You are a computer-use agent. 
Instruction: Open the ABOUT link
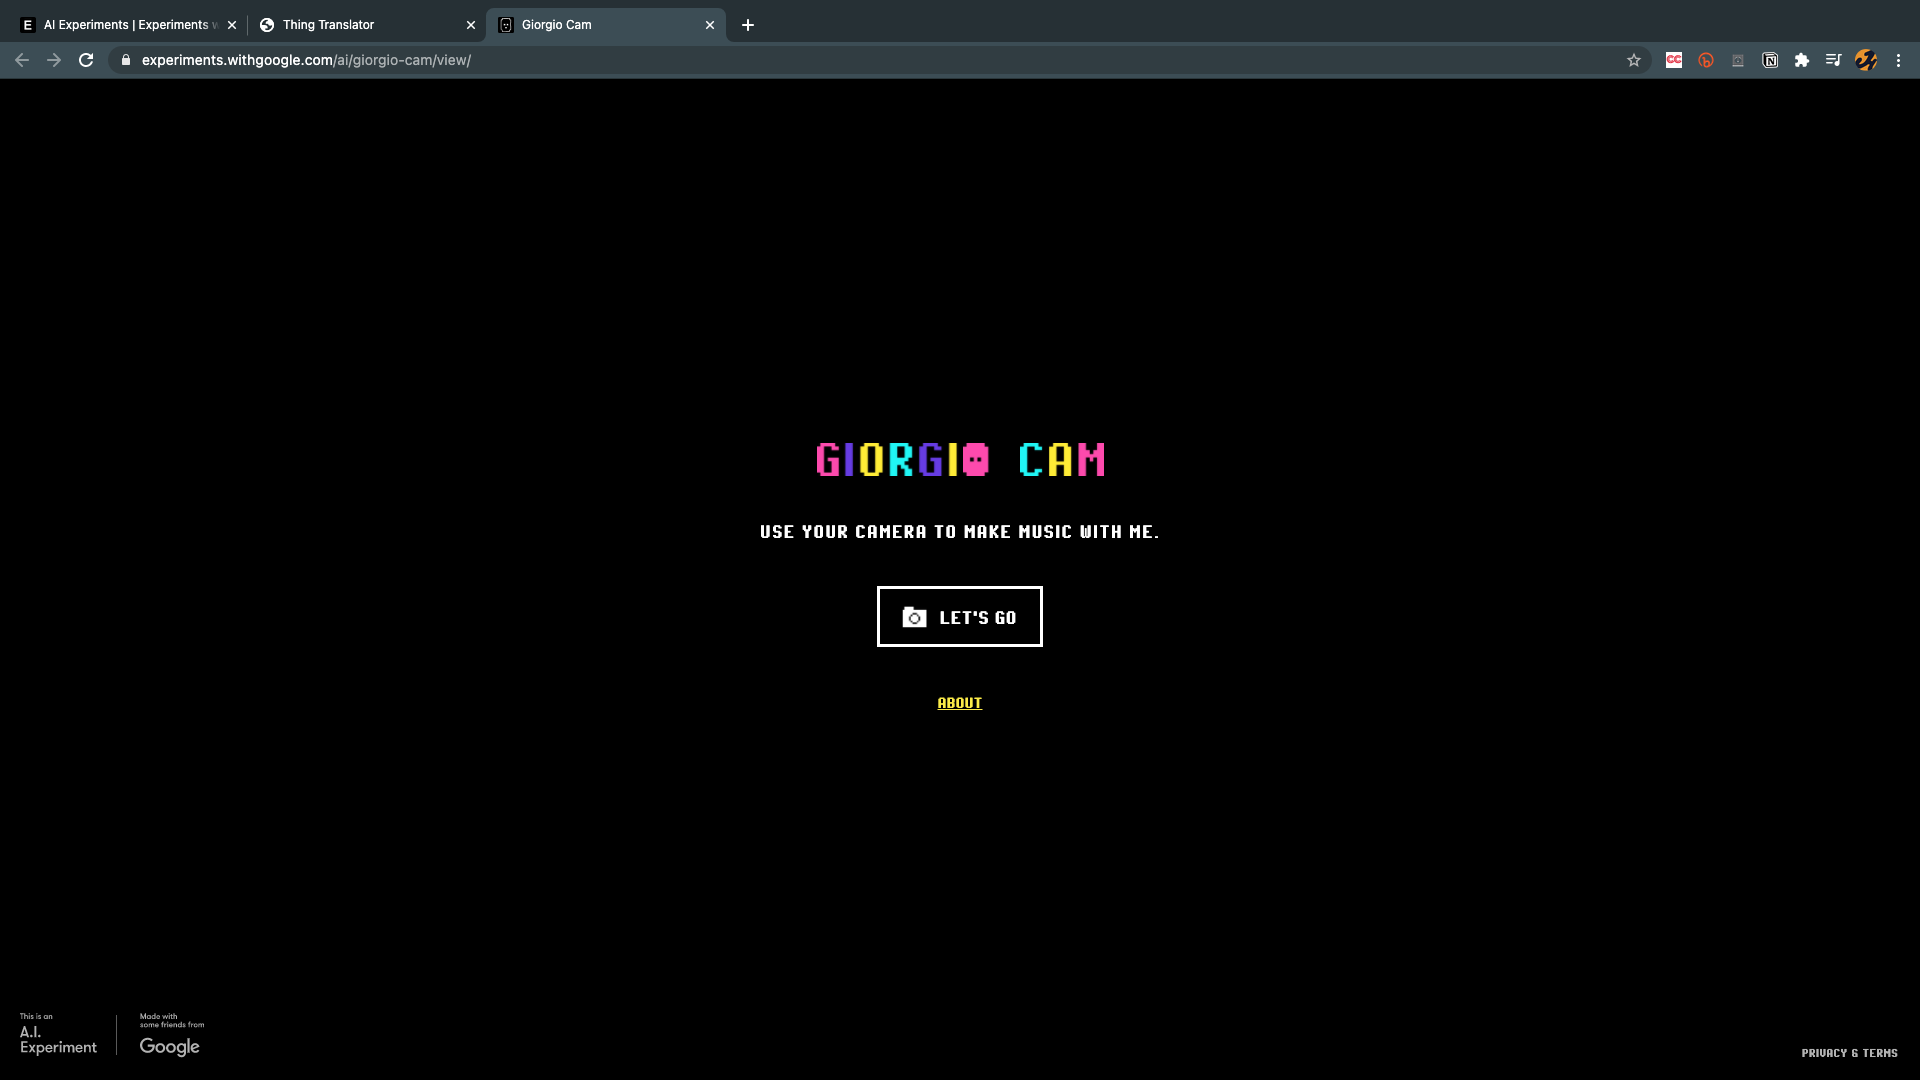point(959,703)
